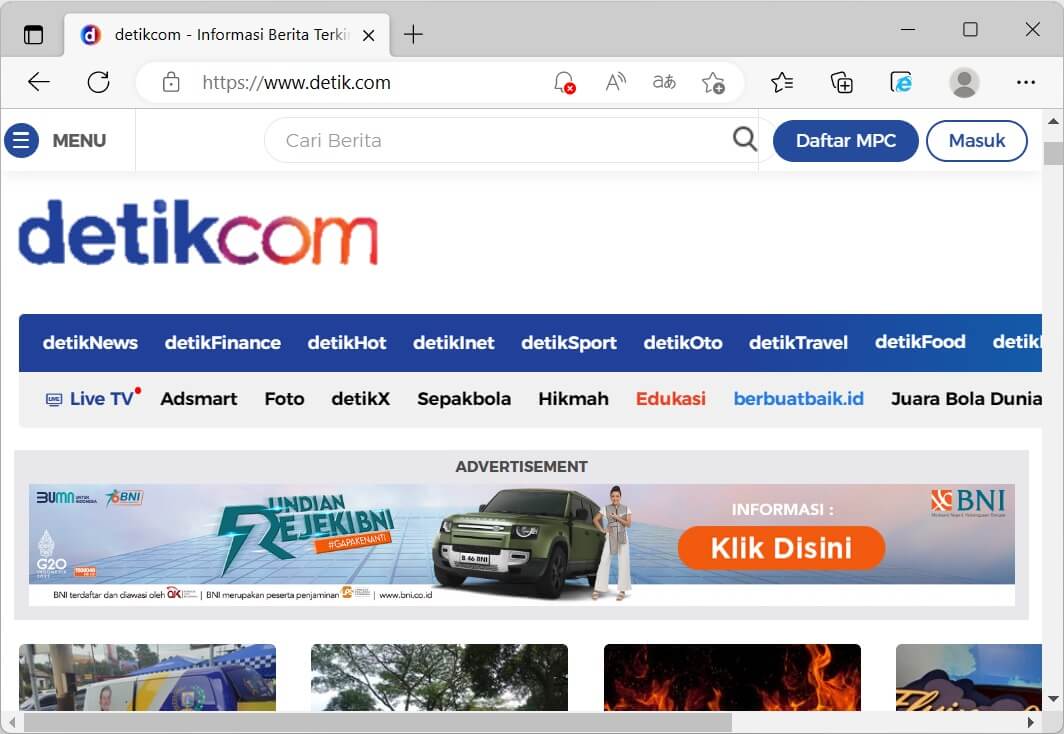Image resolution: width=1064 pixels, height=734 pixels.
Task: Open the hamburger MENU icon
Action: [x=21, y=141]
